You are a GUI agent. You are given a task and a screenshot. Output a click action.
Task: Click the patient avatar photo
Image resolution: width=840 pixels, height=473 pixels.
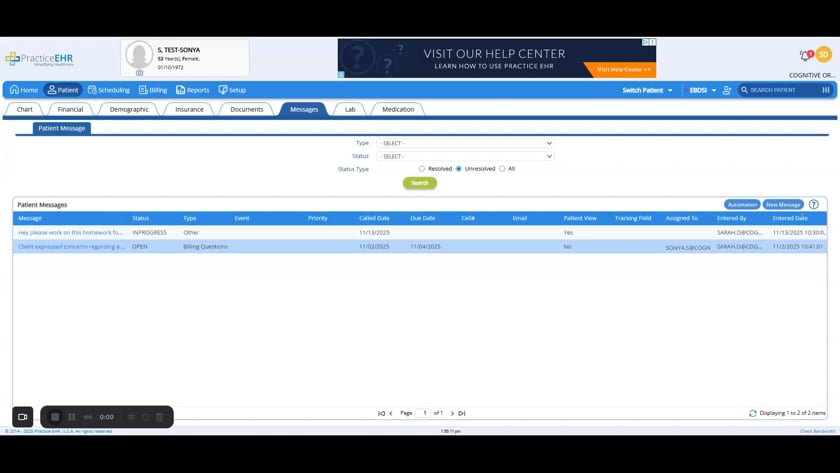[139, 55]
